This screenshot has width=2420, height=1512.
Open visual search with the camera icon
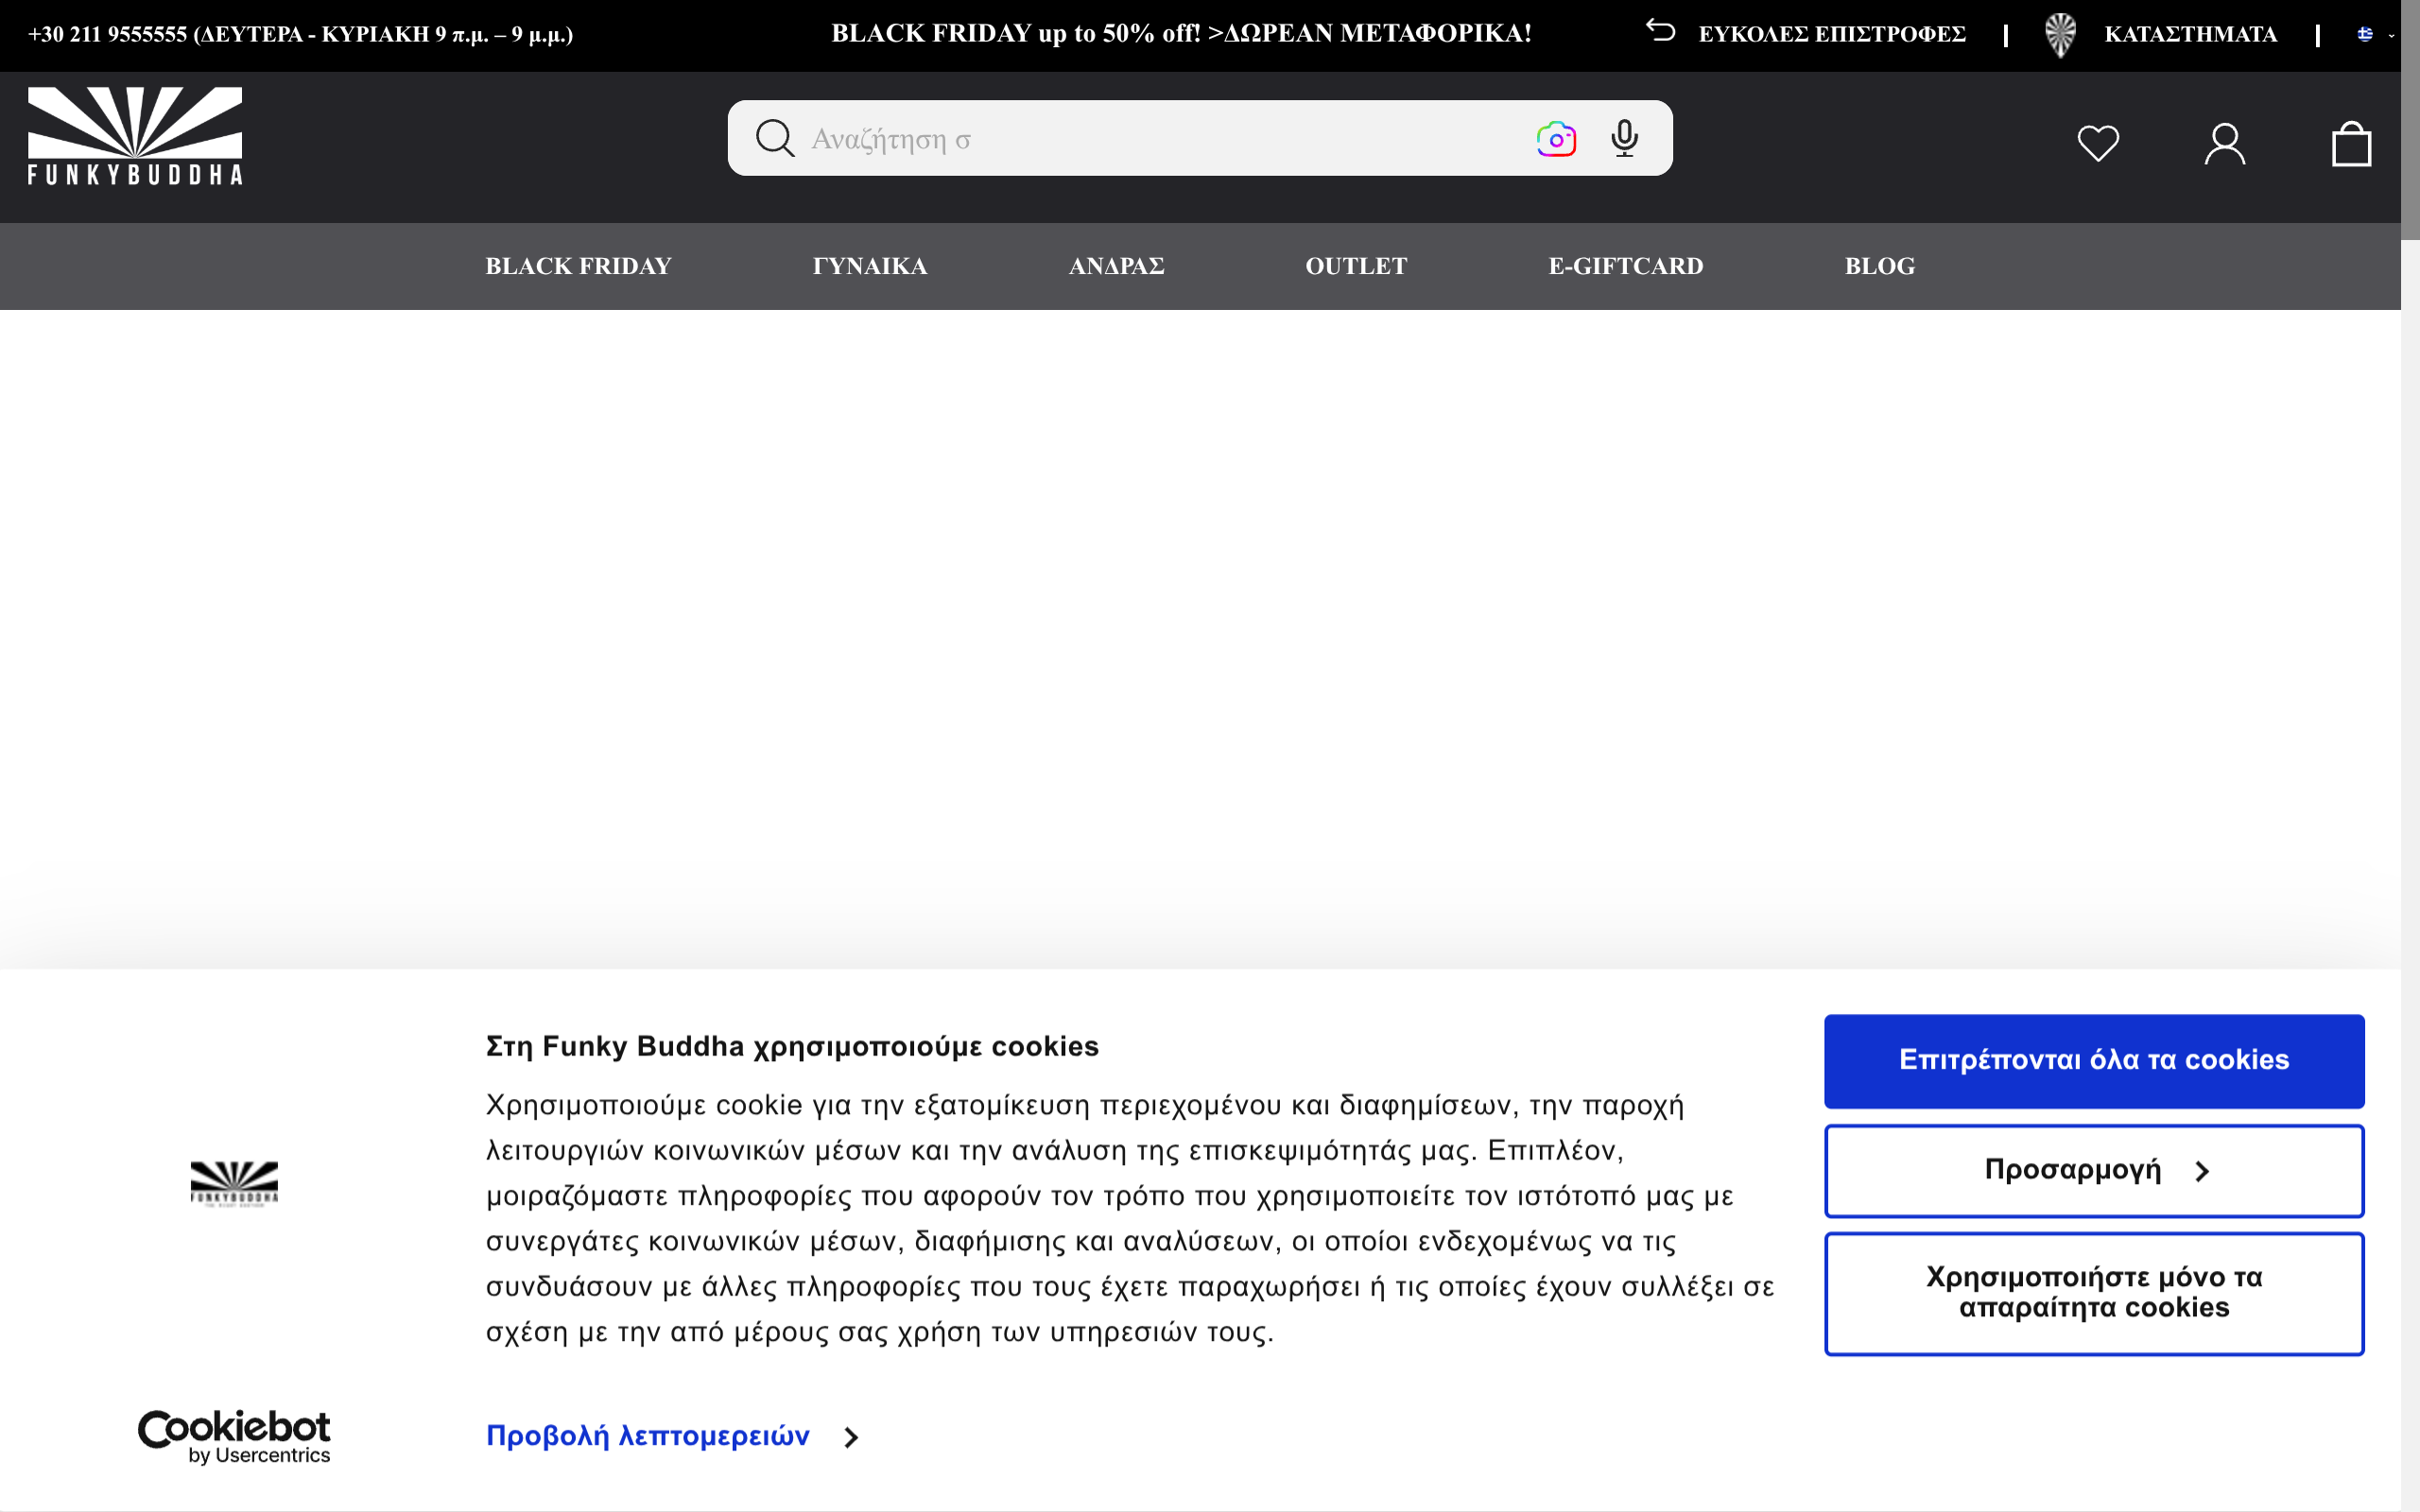[1555, 138]
